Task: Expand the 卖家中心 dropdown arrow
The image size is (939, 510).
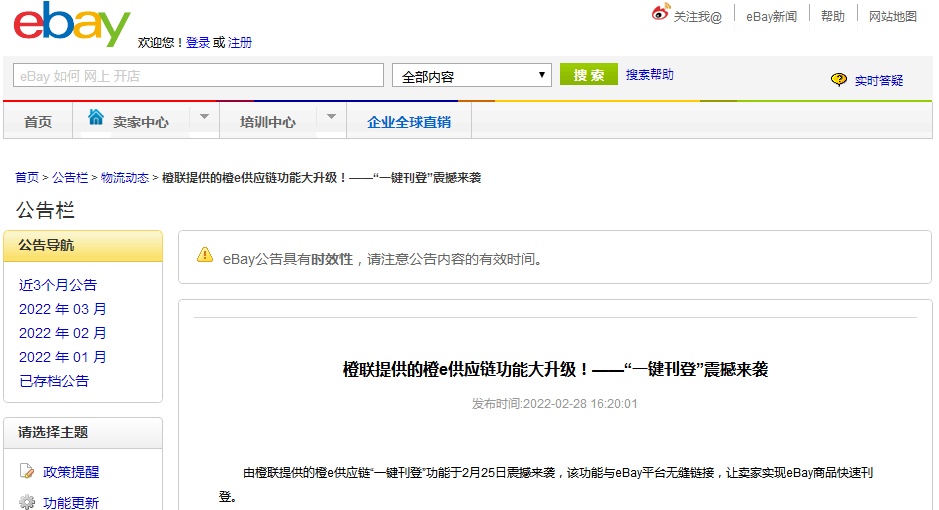Action: (204, 117)
